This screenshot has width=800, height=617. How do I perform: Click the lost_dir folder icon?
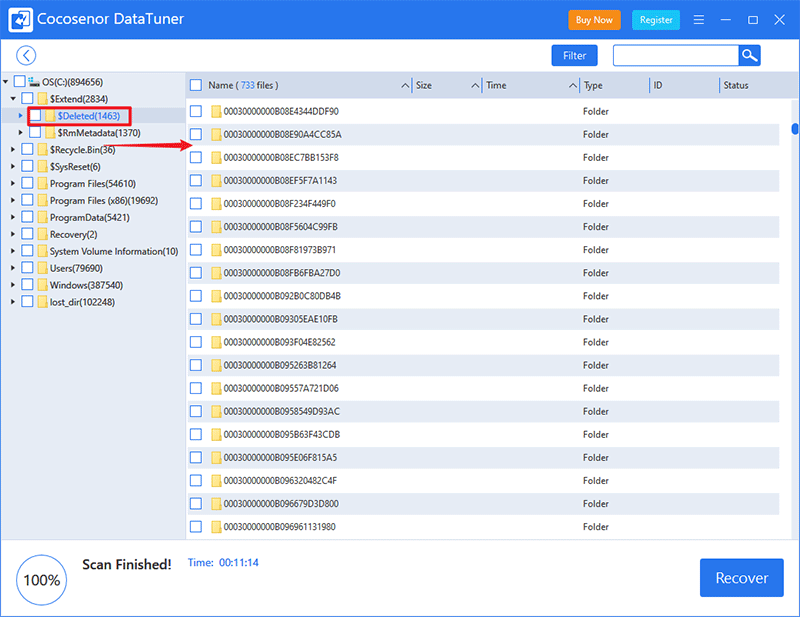[42, 302]
